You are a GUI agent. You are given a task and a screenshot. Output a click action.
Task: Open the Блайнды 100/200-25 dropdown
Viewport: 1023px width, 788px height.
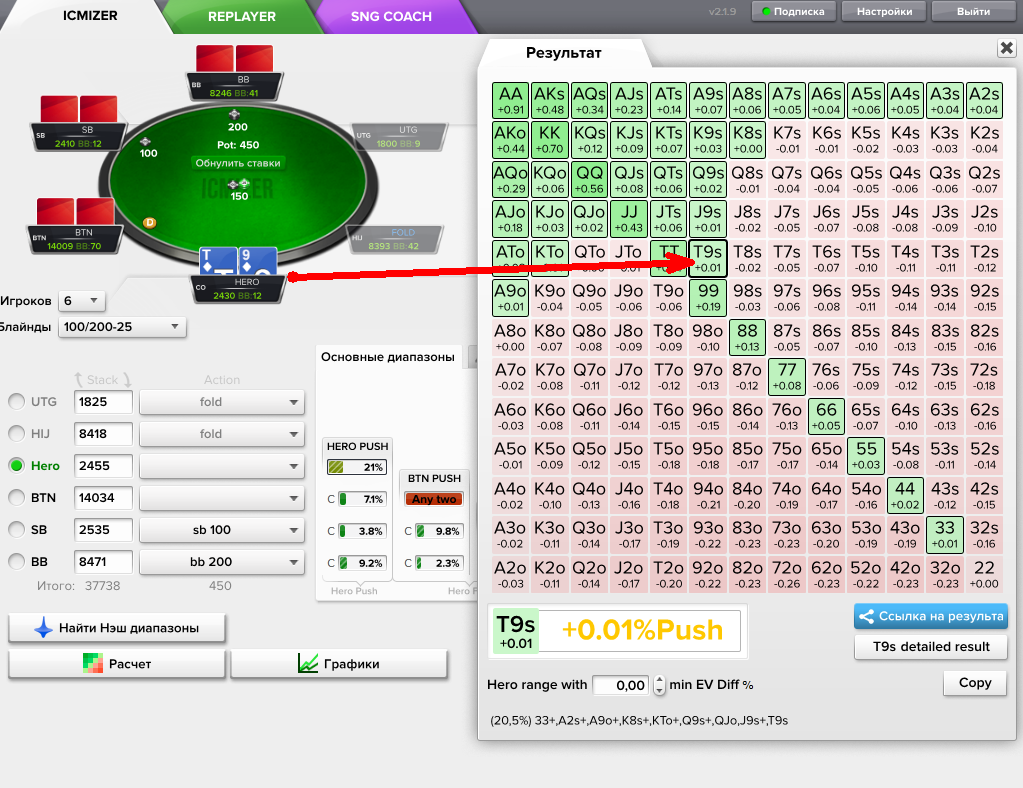(122, 327)
